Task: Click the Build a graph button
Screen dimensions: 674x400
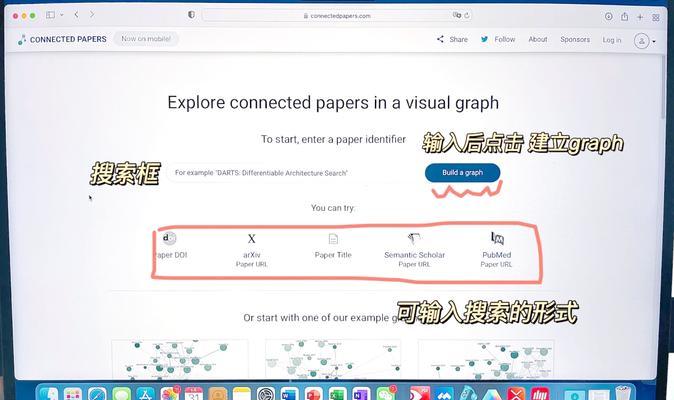Action: (463, 172)
